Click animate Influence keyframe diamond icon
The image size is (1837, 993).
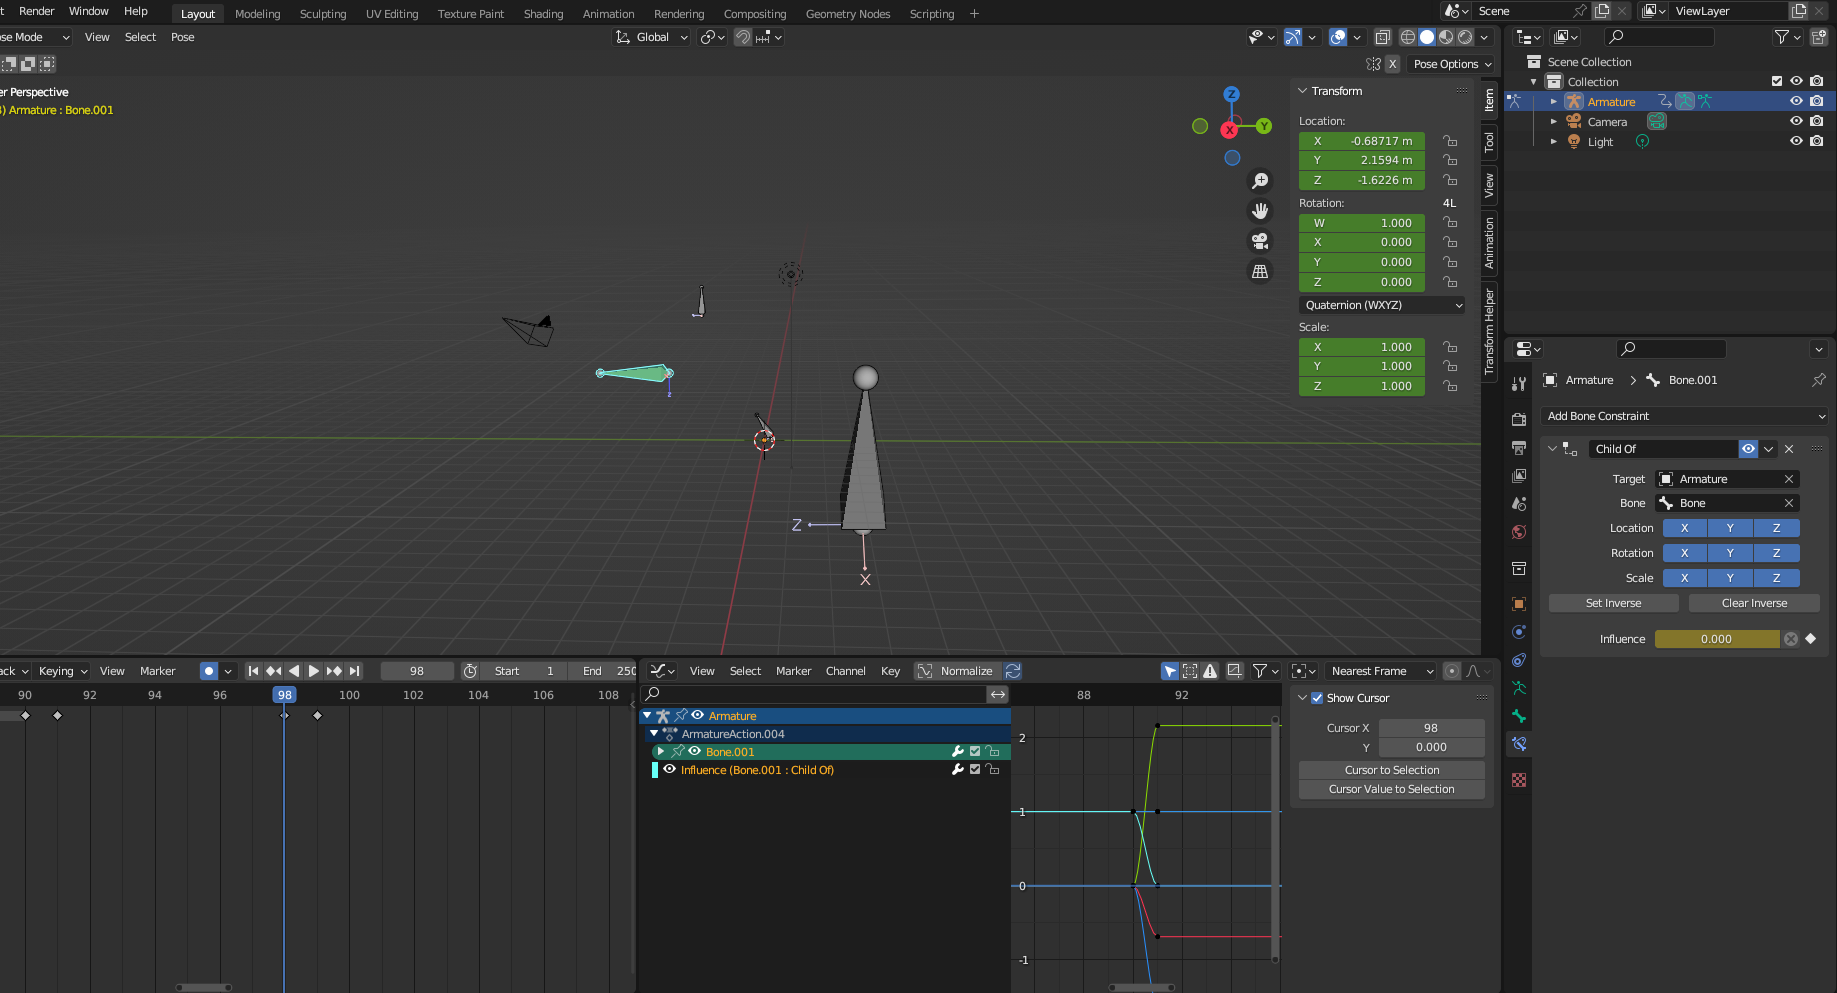tap(1811, 639)
